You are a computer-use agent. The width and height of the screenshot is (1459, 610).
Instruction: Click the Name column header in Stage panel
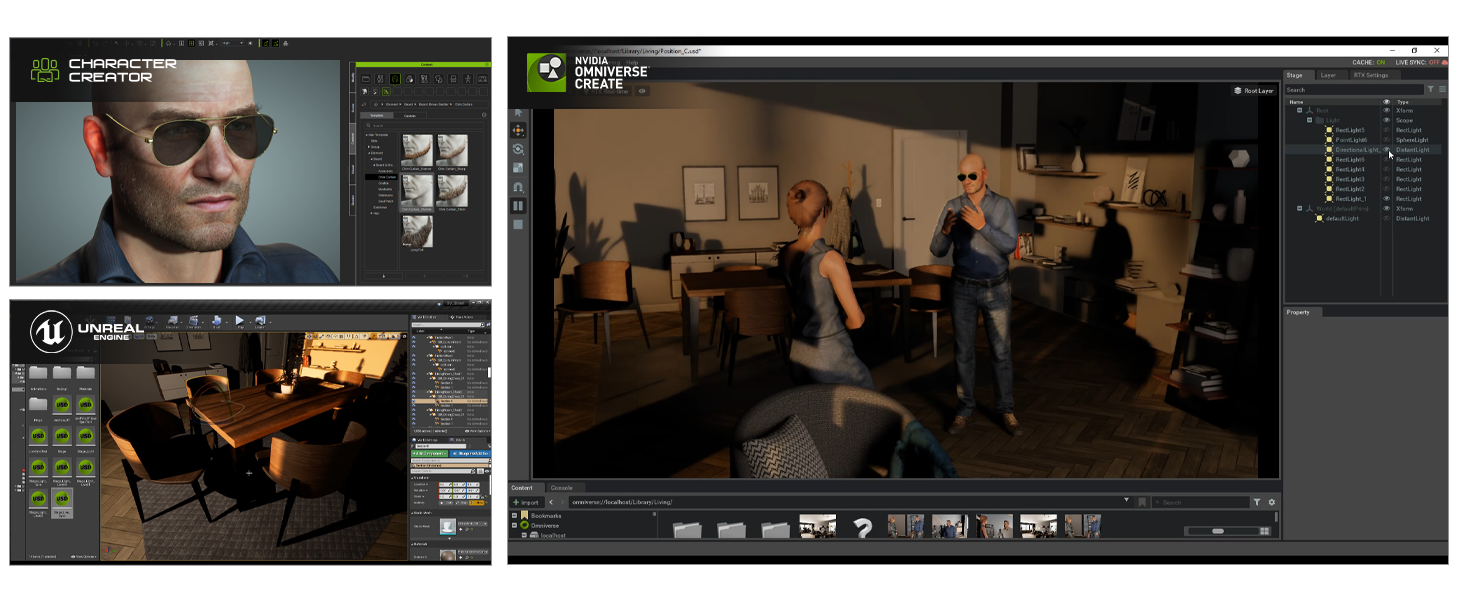(x=1296, y=102)
